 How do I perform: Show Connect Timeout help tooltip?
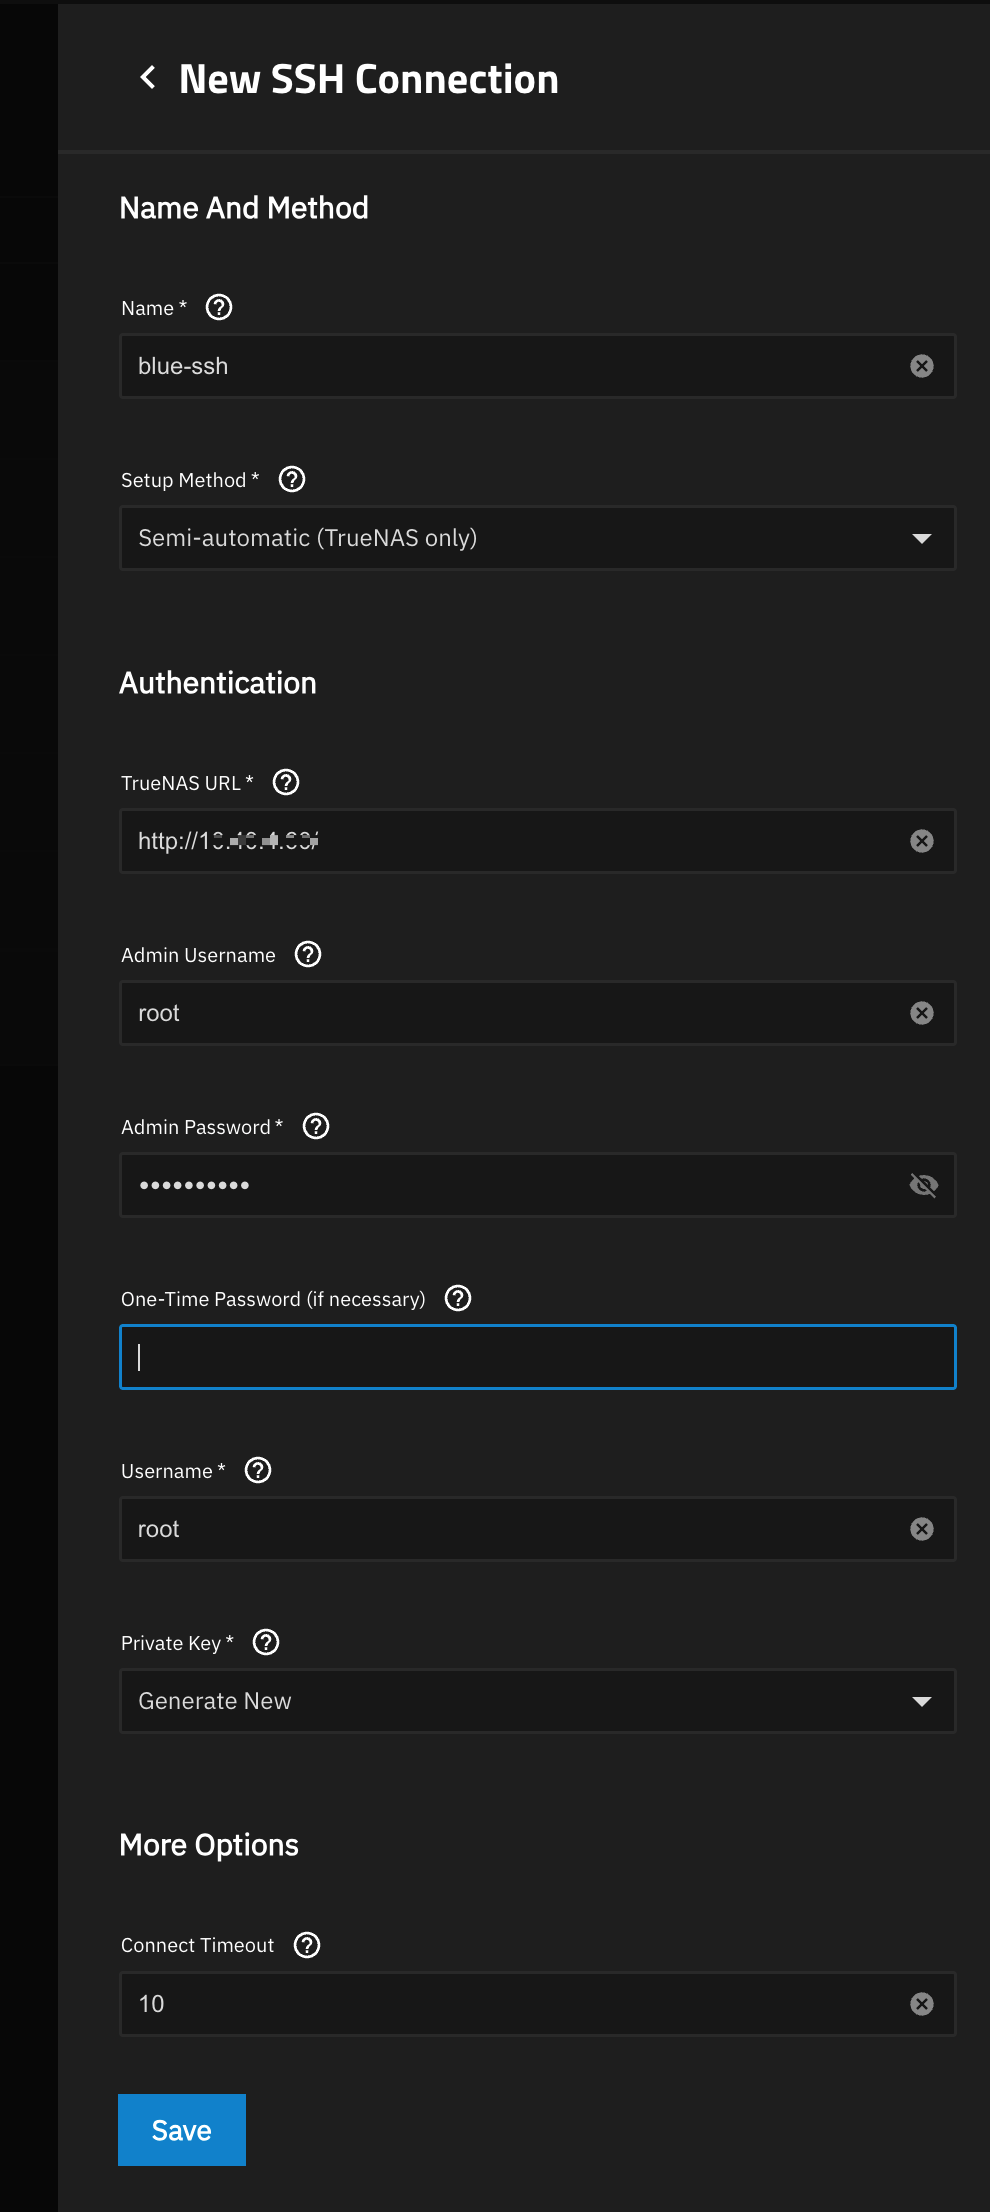coord(307,1944)
